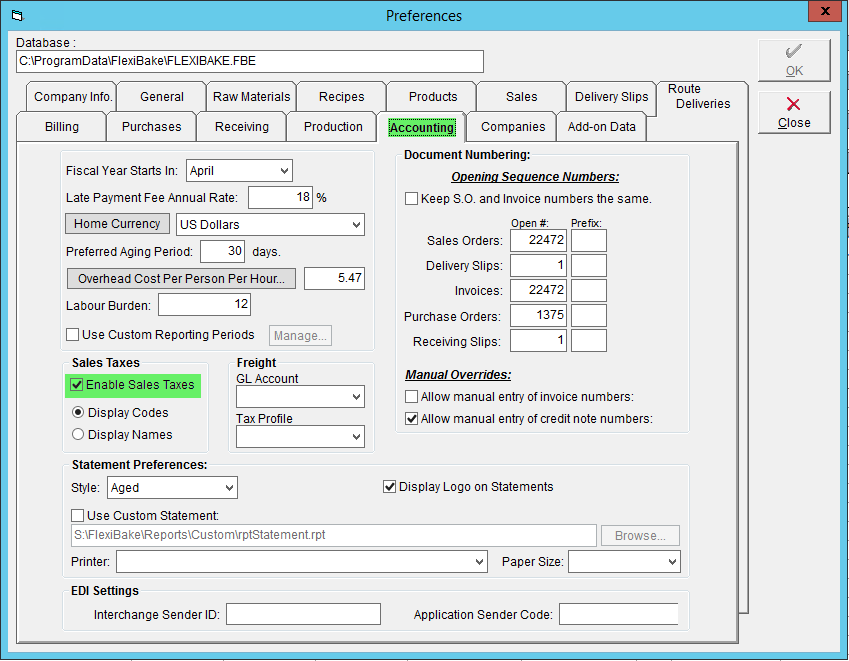The height and width of the screenshot is (661, 849).
Task: Edit the Receiving Slips Open # field
Action: (538, 341)
